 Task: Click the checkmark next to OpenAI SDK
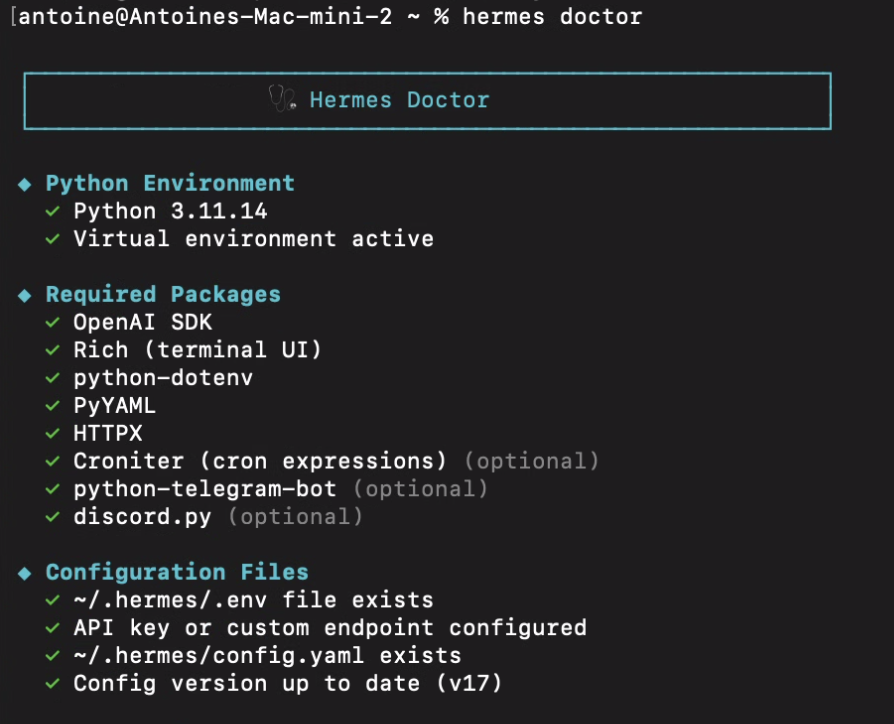[52, 323]
